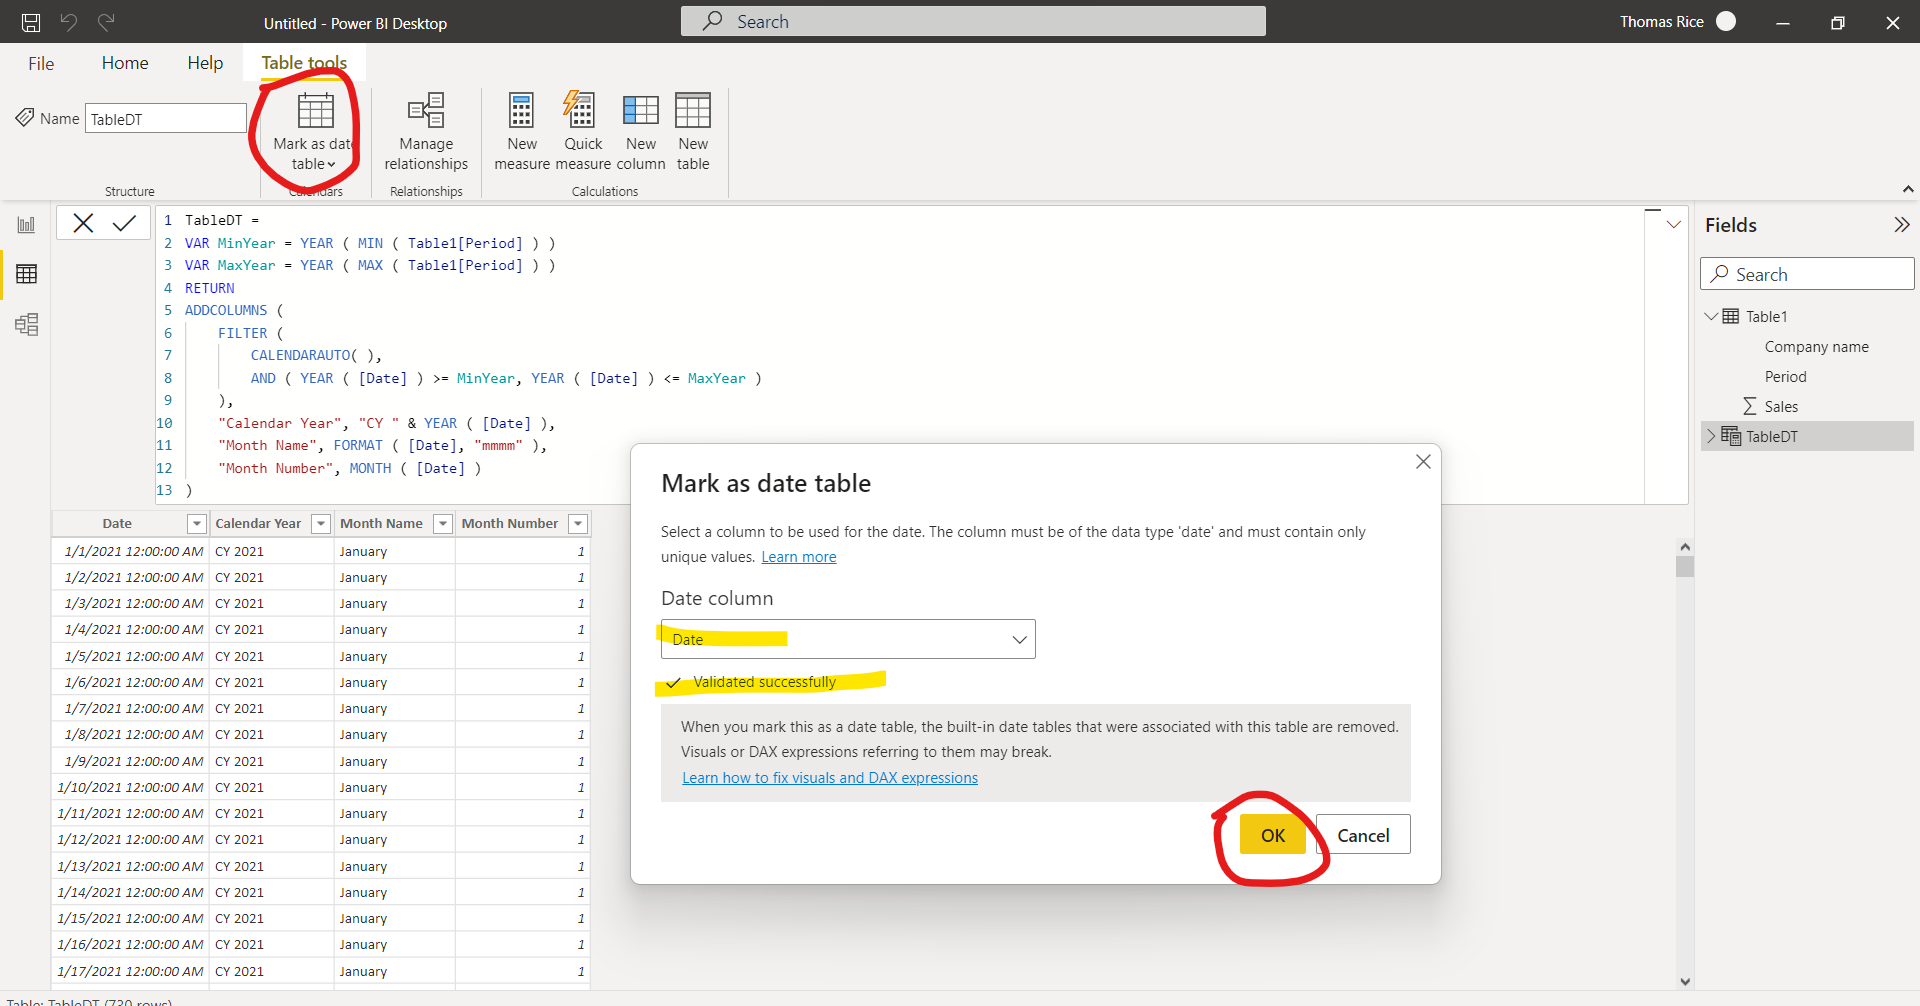The image size is (1920, 1006).
Task: Click the Save icon in title bar
Action: click(x=31, y=22)
